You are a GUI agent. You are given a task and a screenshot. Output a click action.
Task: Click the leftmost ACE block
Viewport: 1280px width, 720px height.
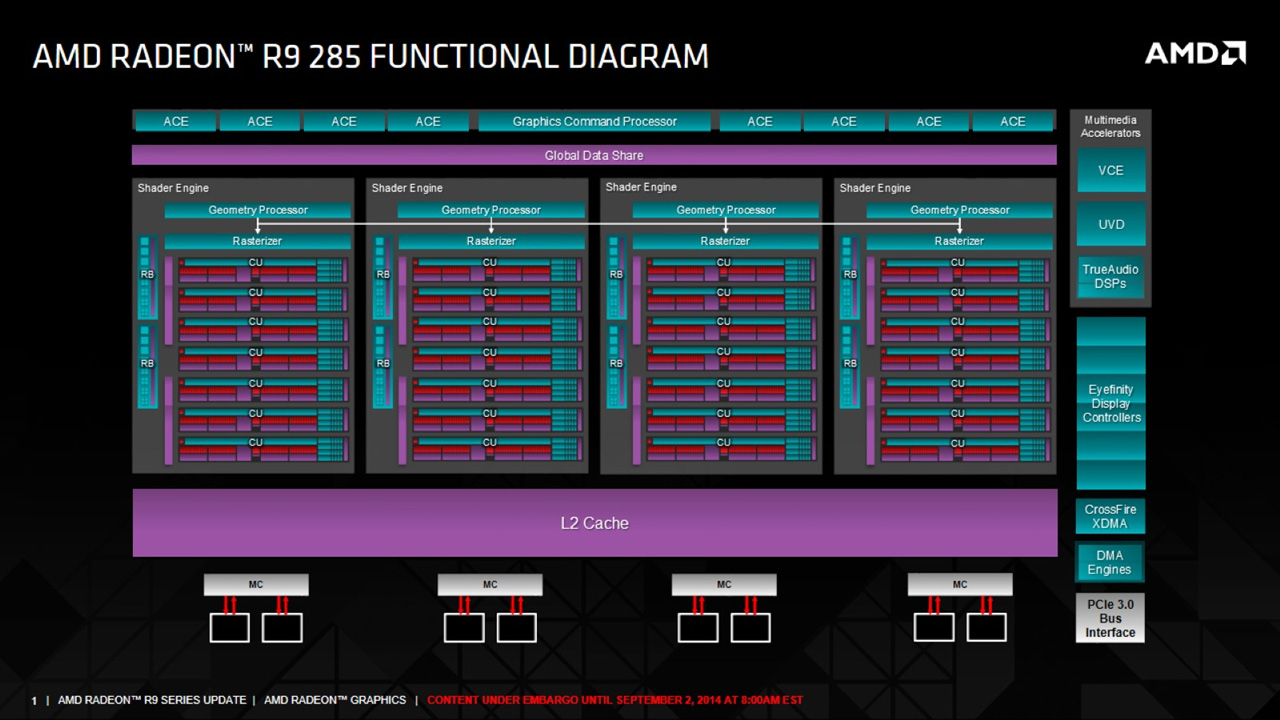click(176, 122)
